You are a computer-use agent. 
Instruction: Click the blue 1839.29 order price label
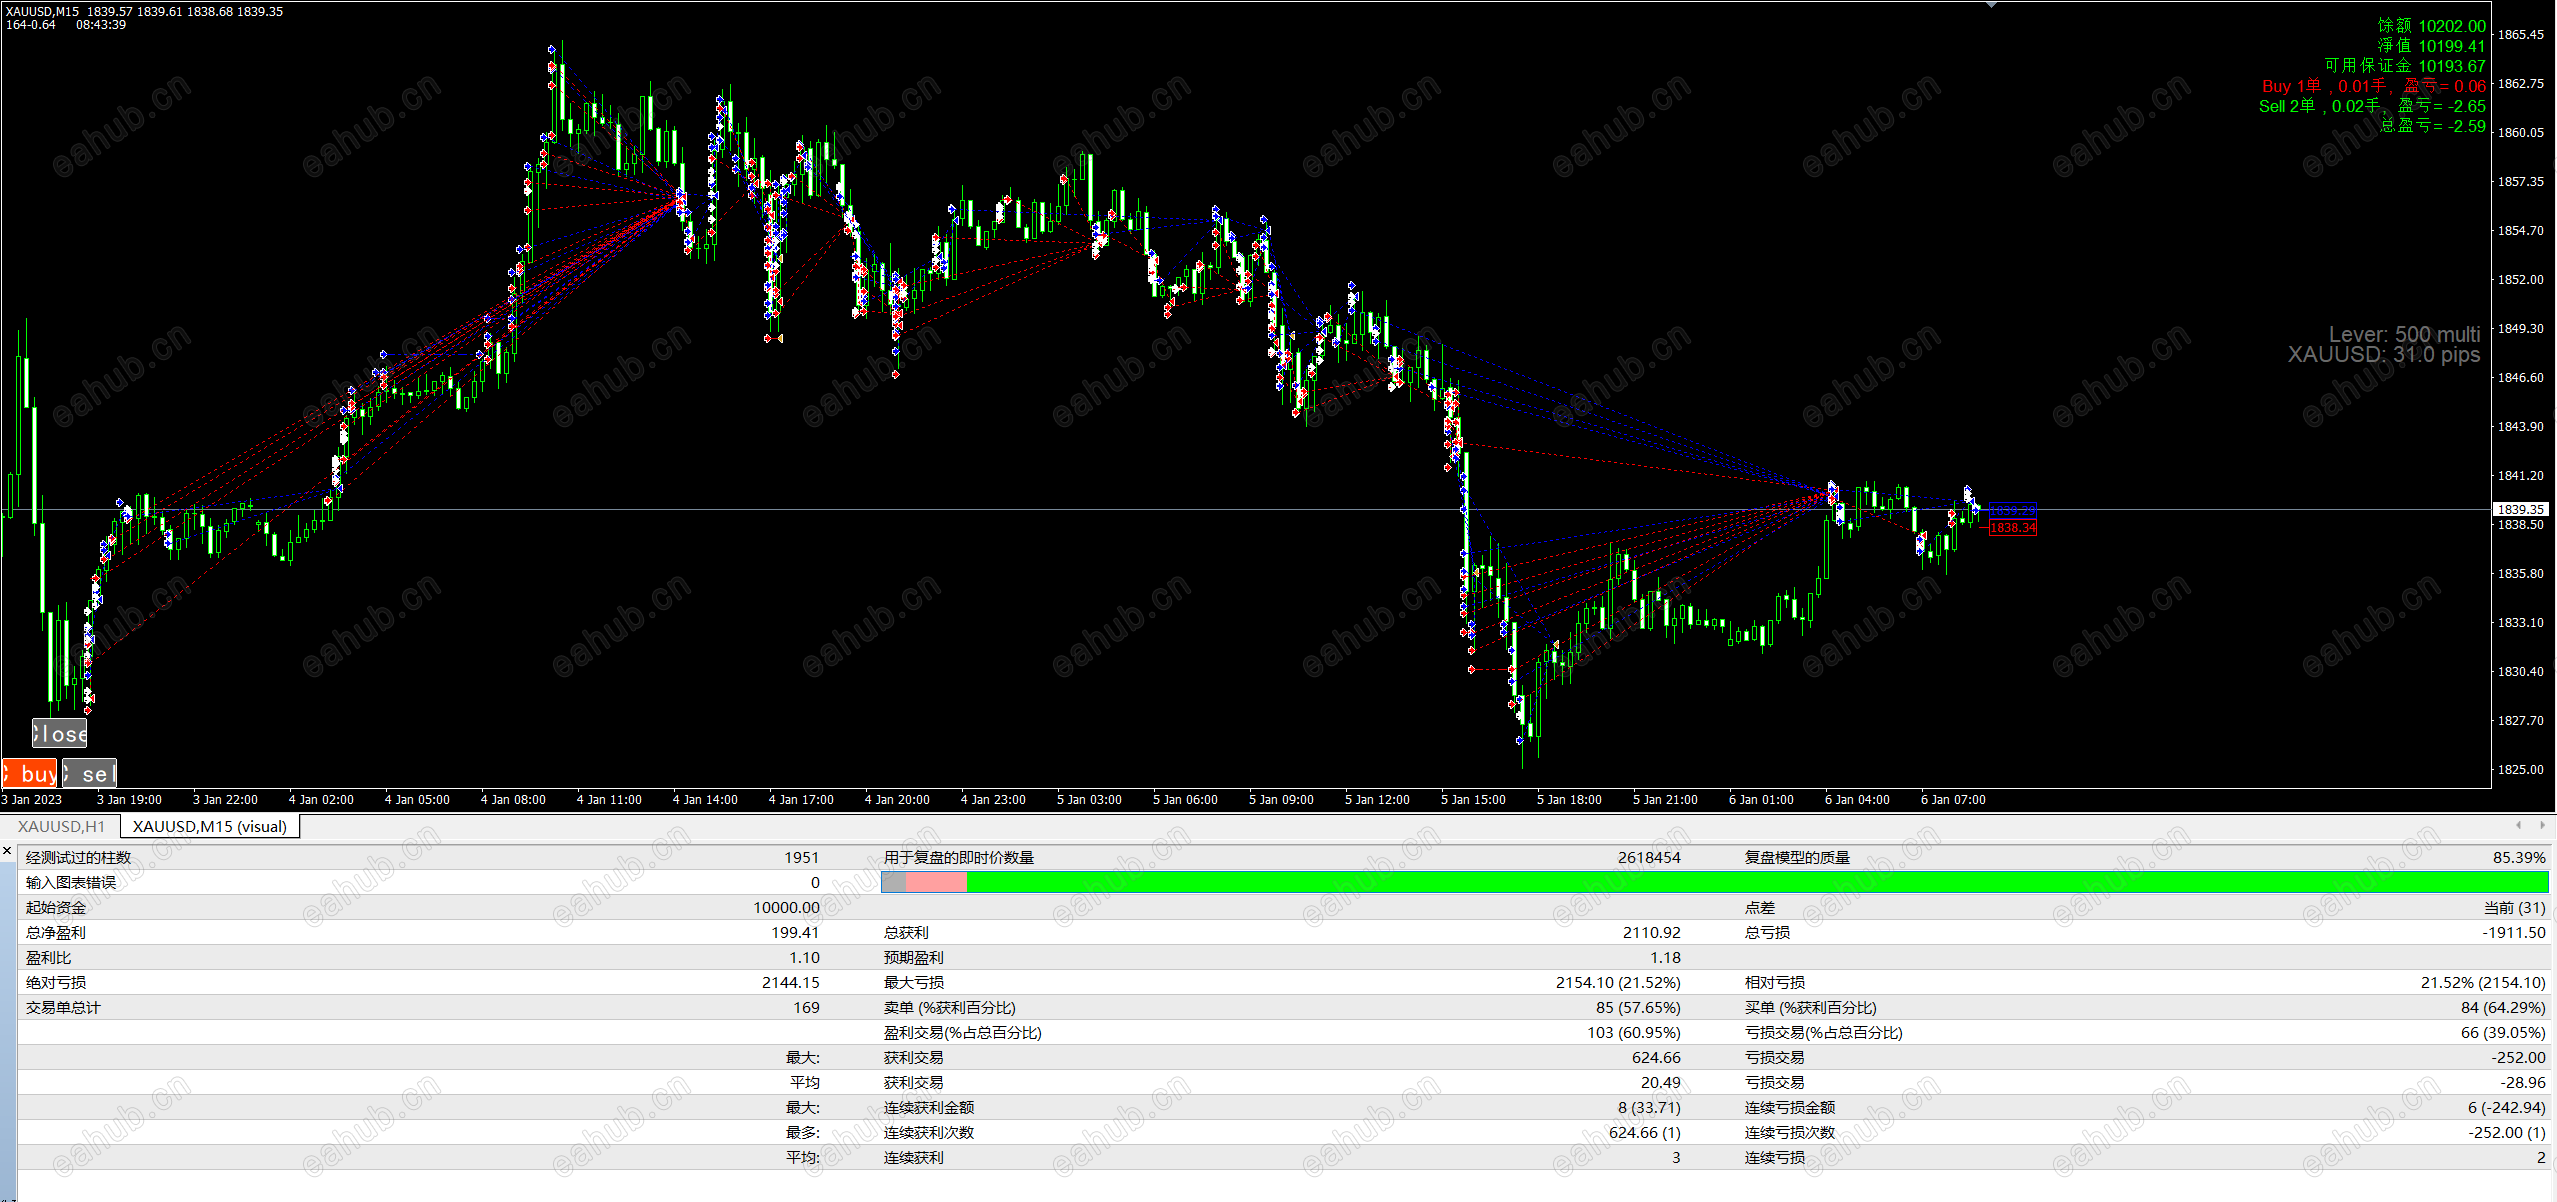(2012, 510)
